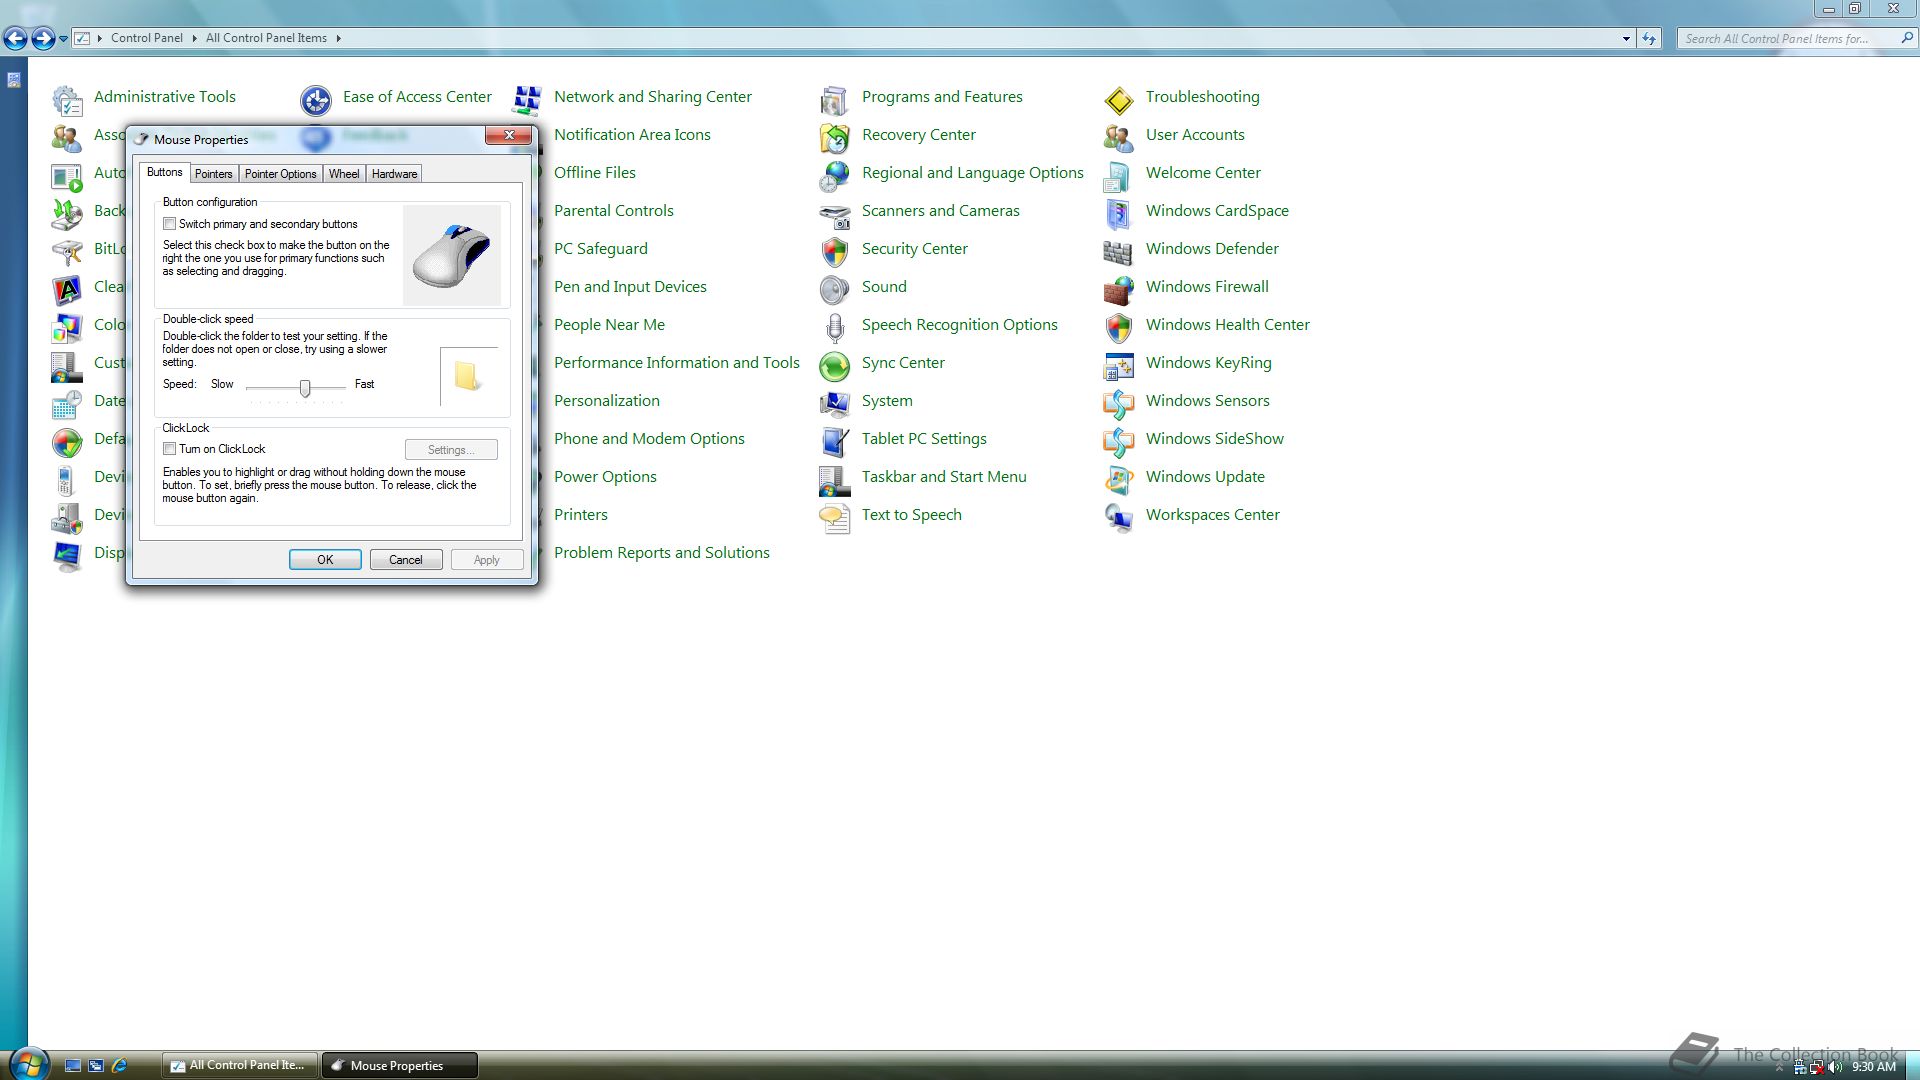Click the Windows Update icon
This screenshot has height=1080, width=1920.
pos(1118,479)
